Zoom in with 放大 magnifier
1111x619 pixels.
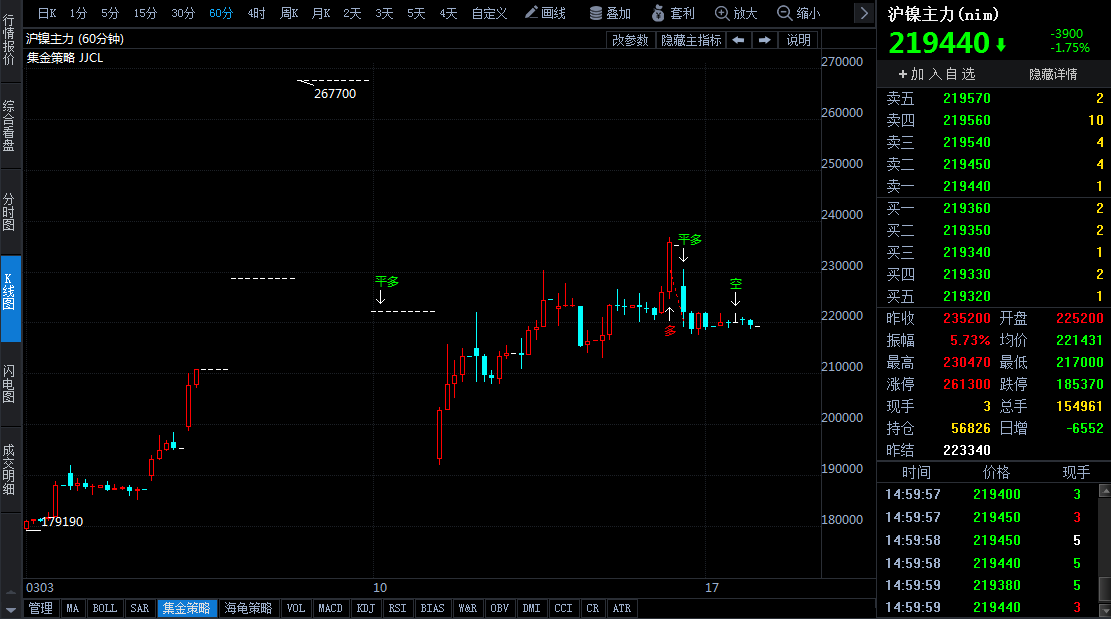coord(736,13)
